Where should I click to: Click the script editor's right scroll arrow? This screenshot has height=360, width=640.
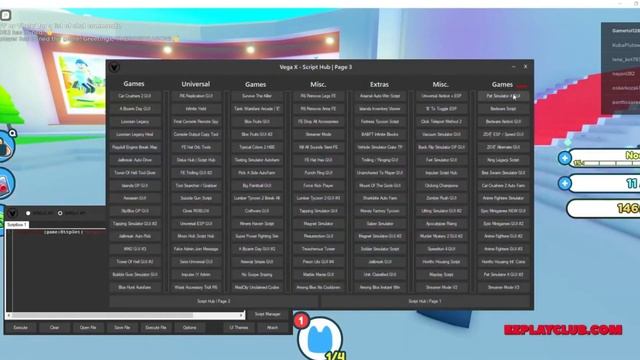[242, 315]
